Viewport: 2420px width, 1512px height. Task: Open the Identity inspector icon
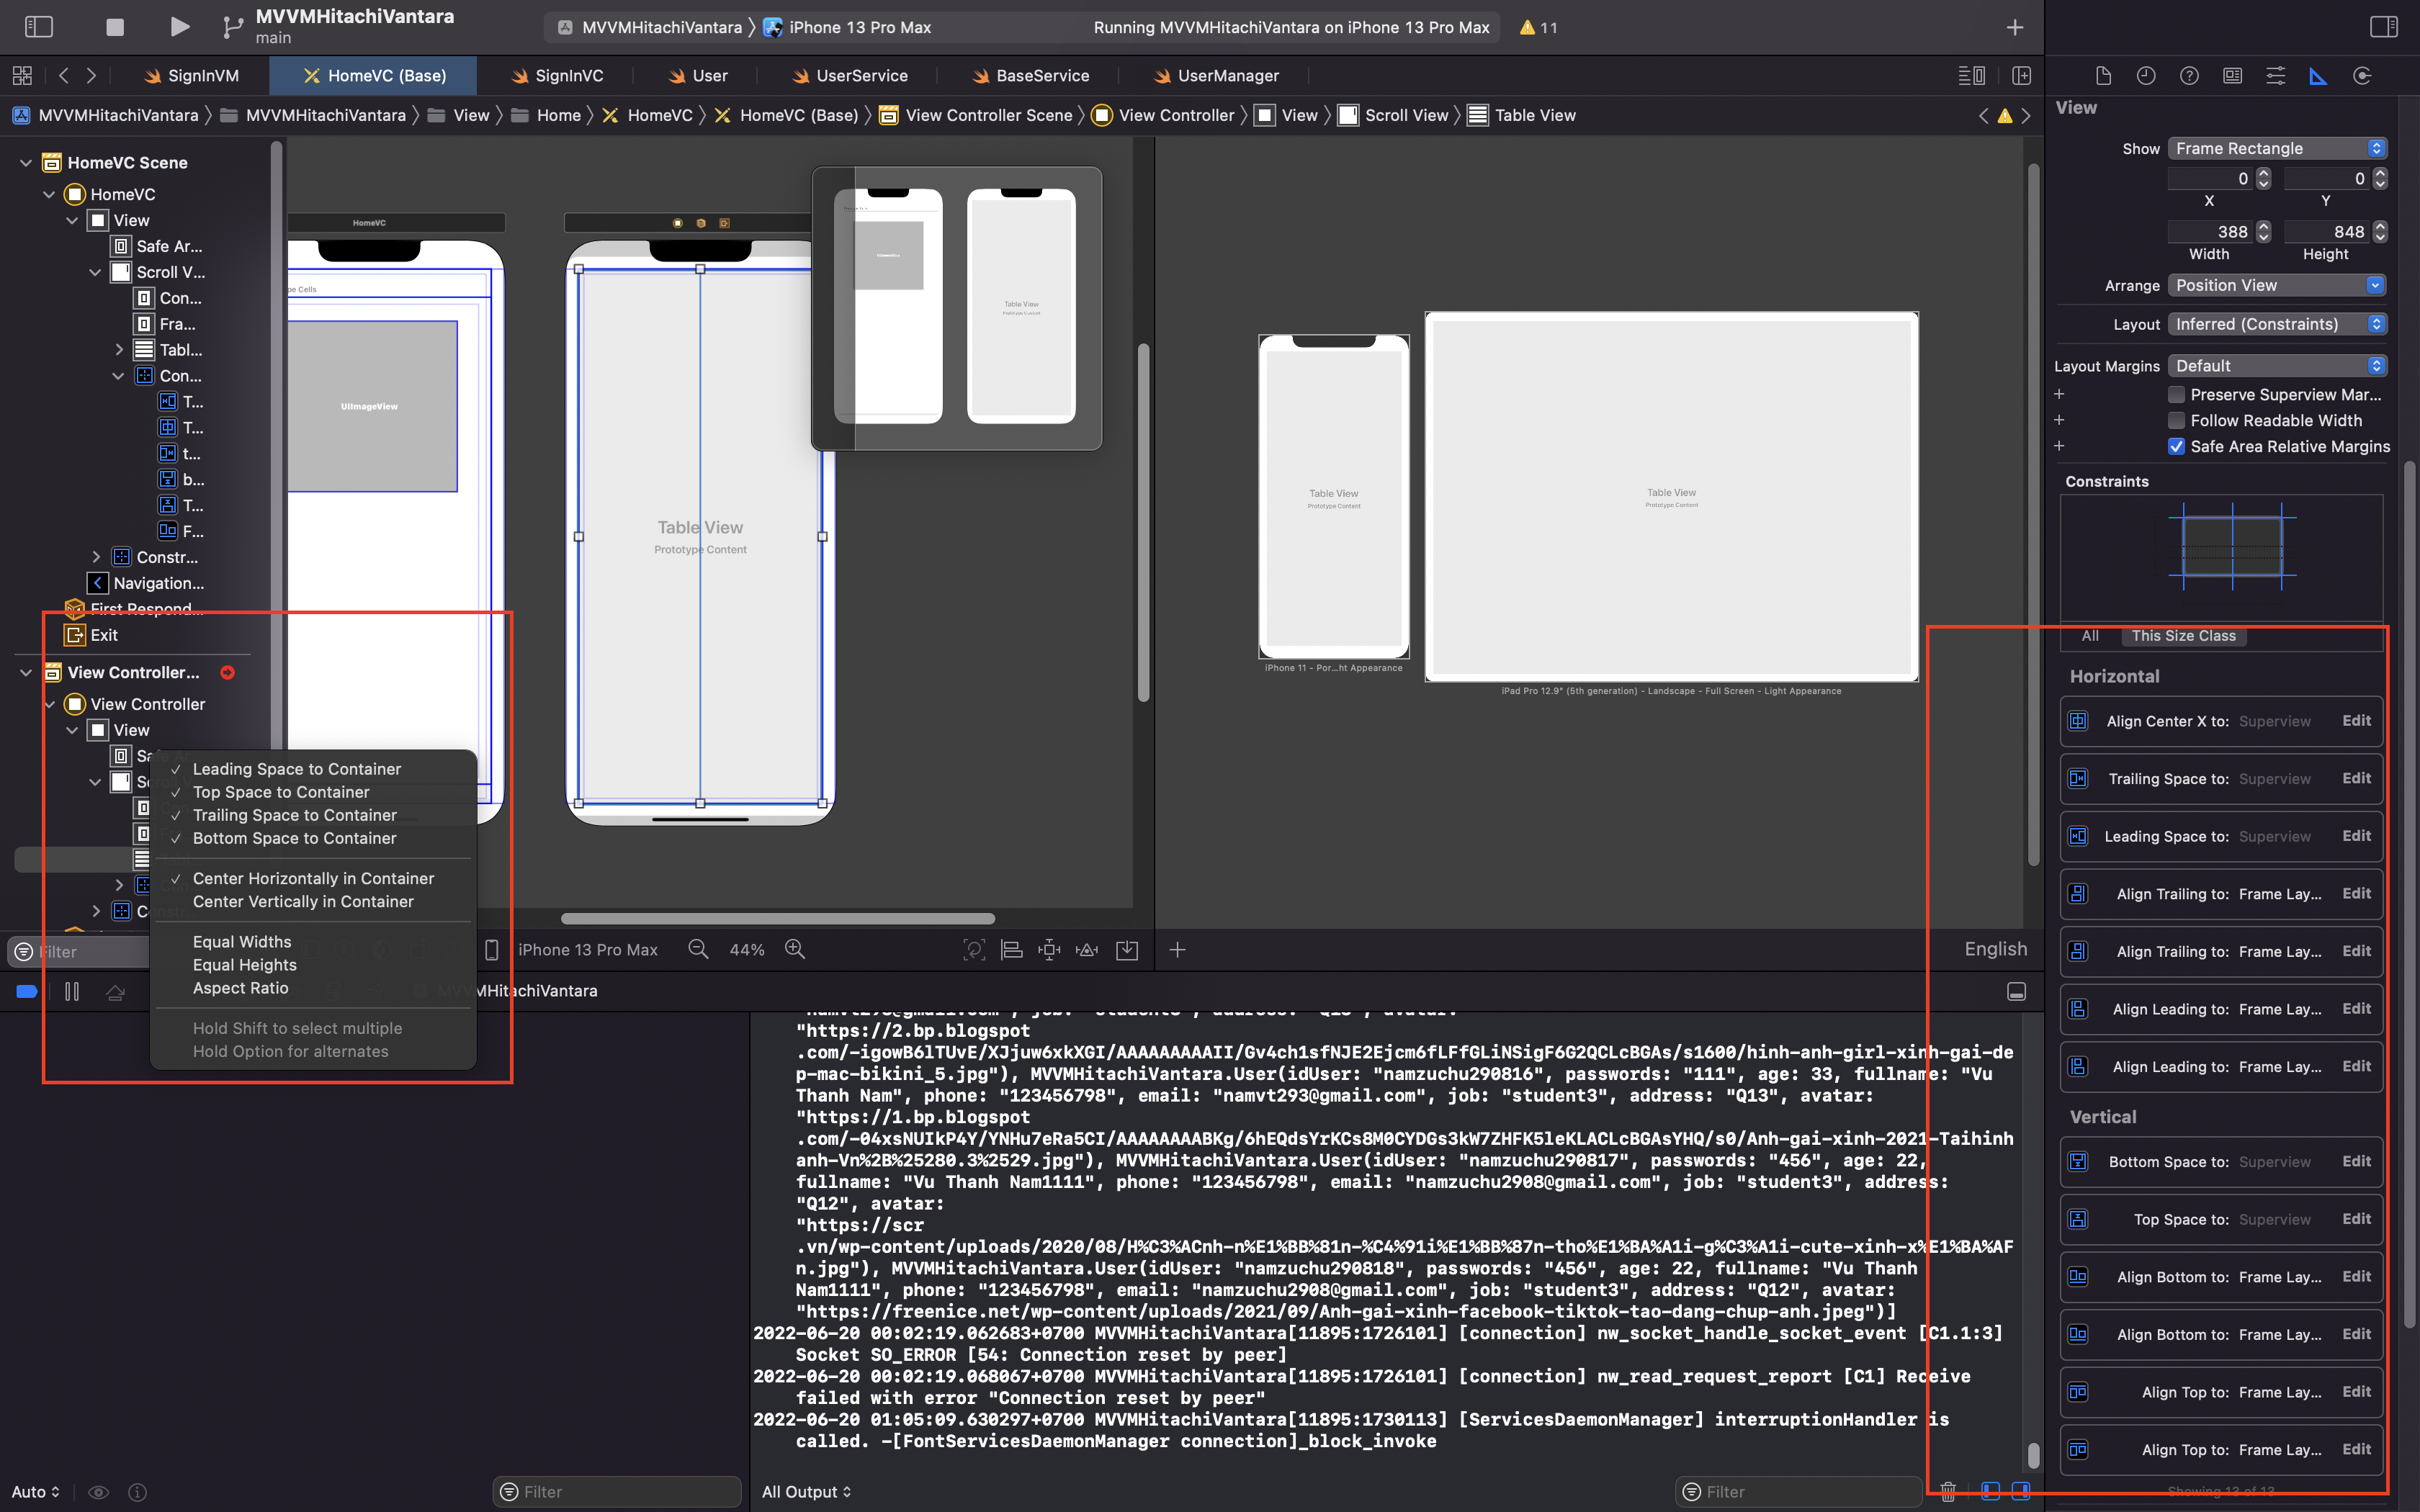point(2232,76)
